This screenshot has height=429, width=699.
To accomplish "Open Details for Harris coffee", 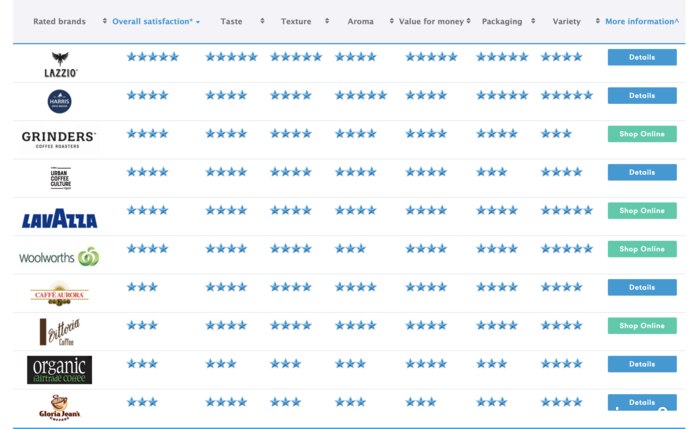I will [x=642, y=95].
